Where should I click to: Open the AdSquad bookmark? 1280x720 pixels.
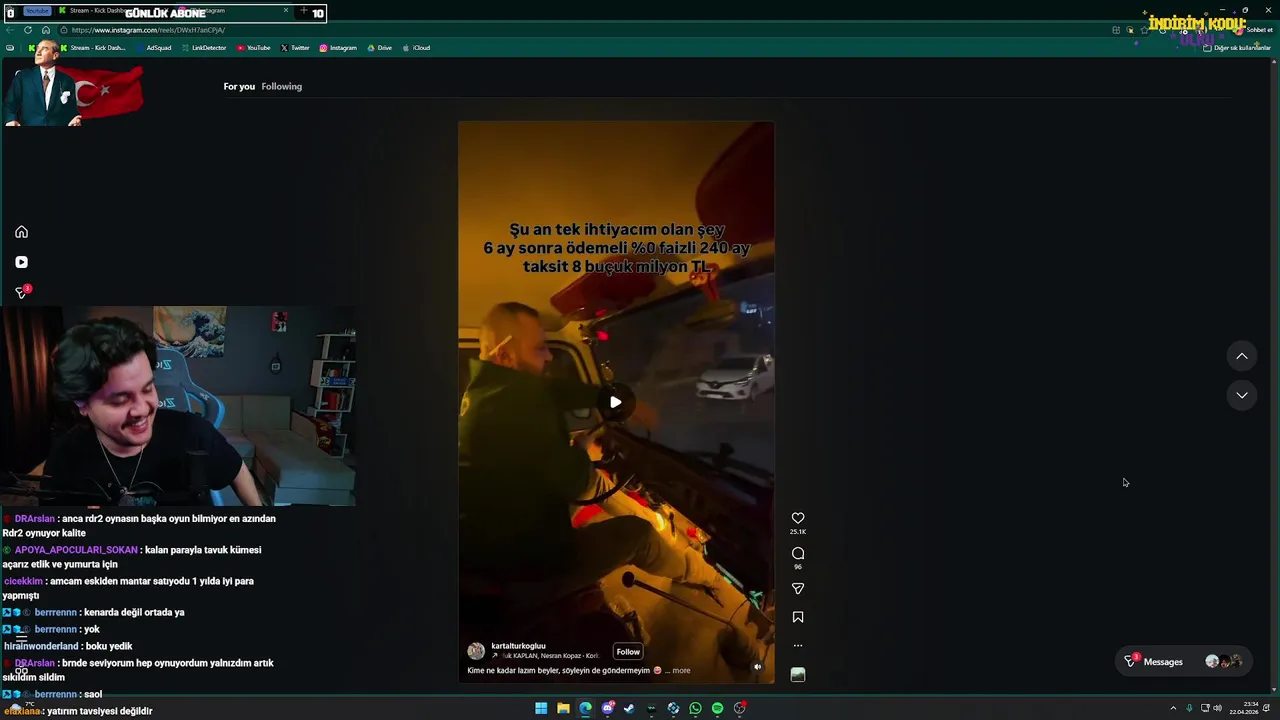coord(154,48)
